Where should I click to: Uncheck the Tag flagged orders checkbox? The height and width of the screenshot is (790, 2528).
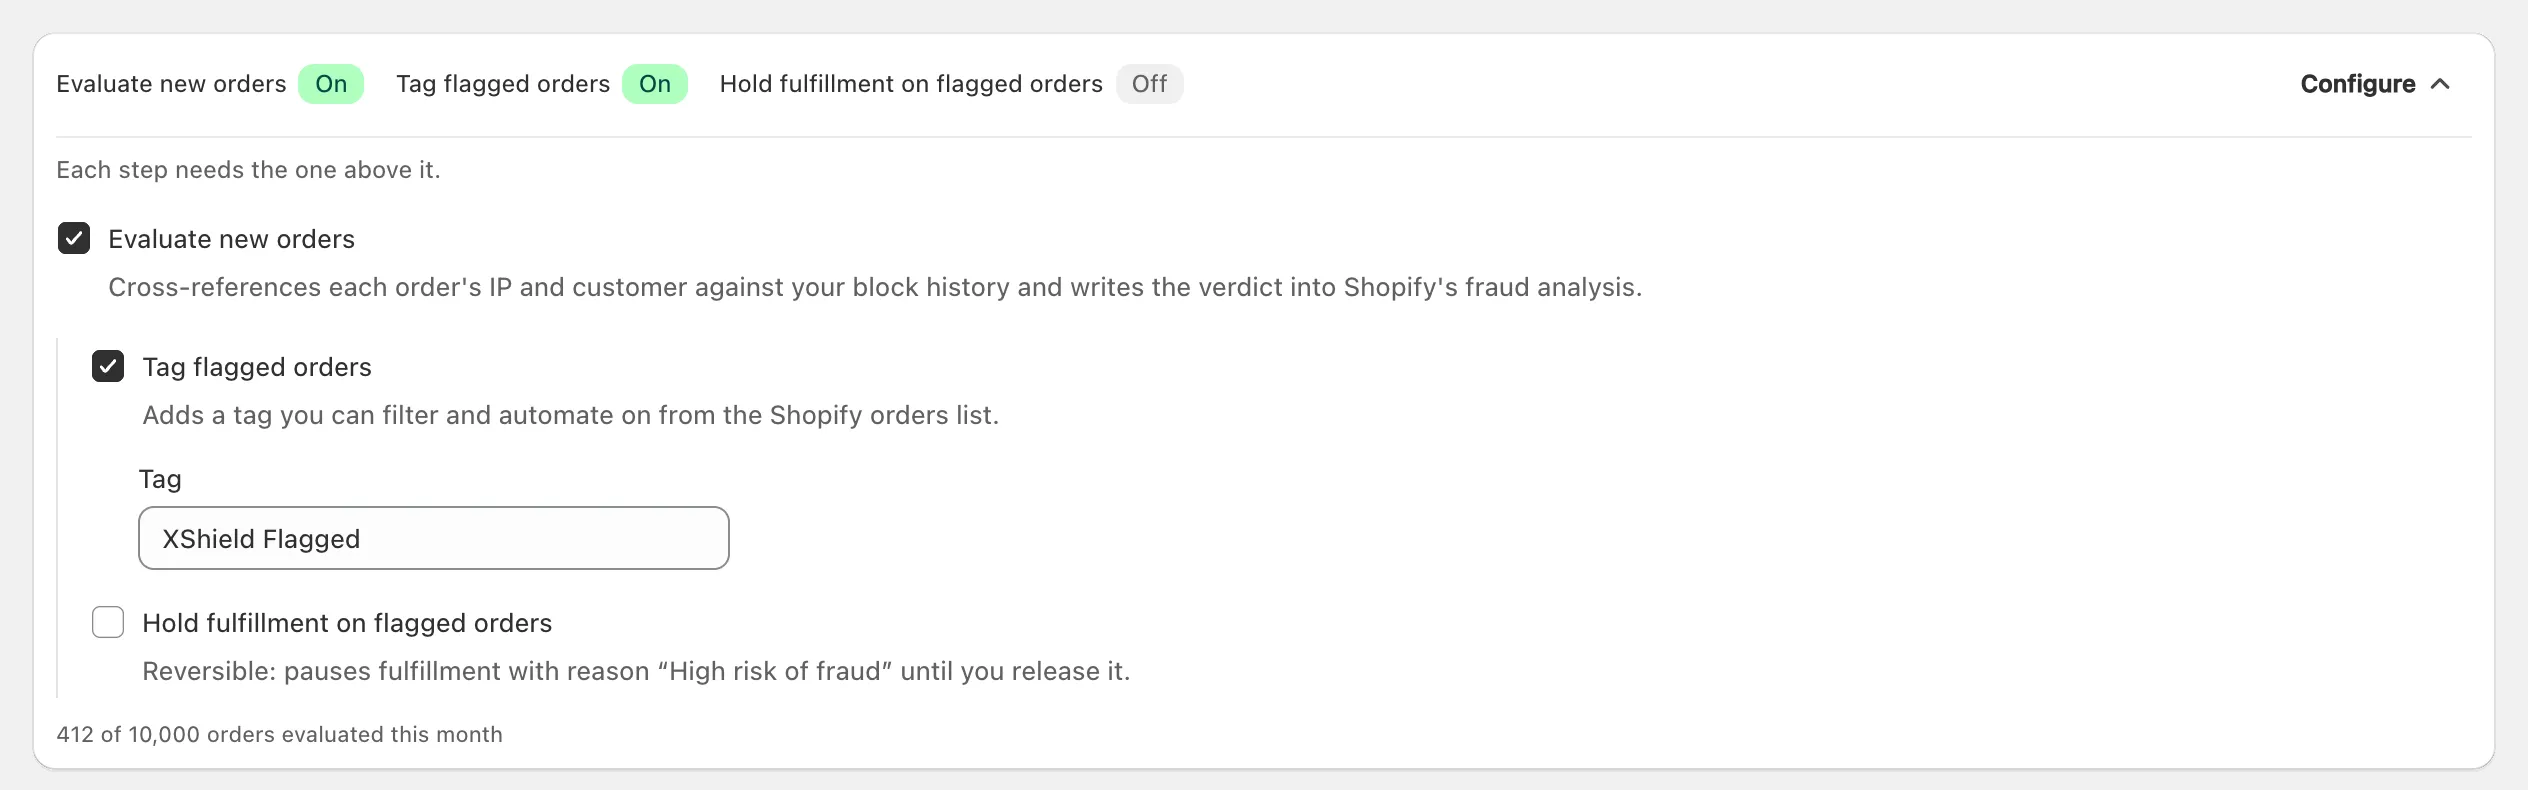pos(108,366)
